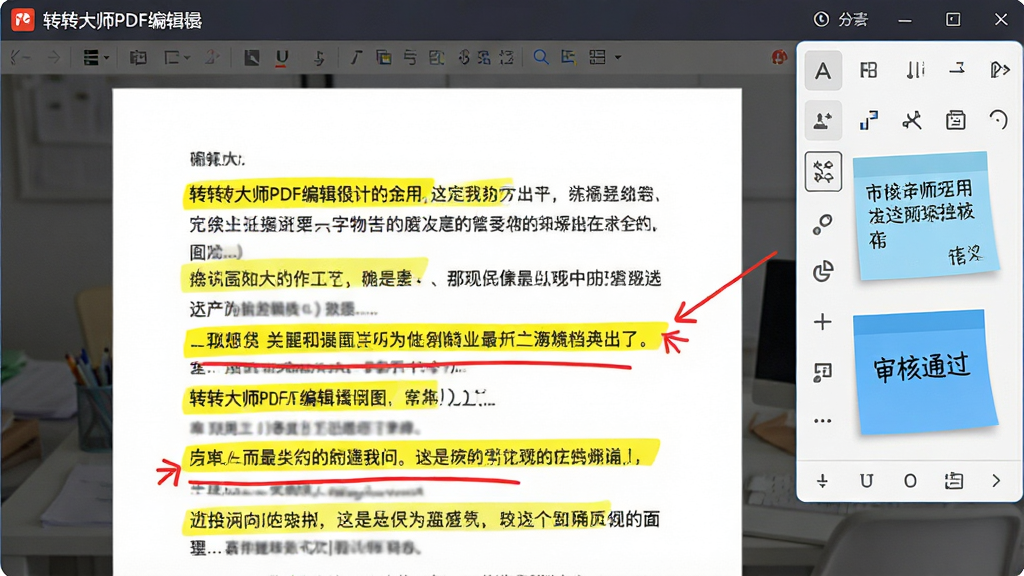Select the light blue handwritten sticky note
This screenshot has width=1024, height=576.
tap(925, 216)
